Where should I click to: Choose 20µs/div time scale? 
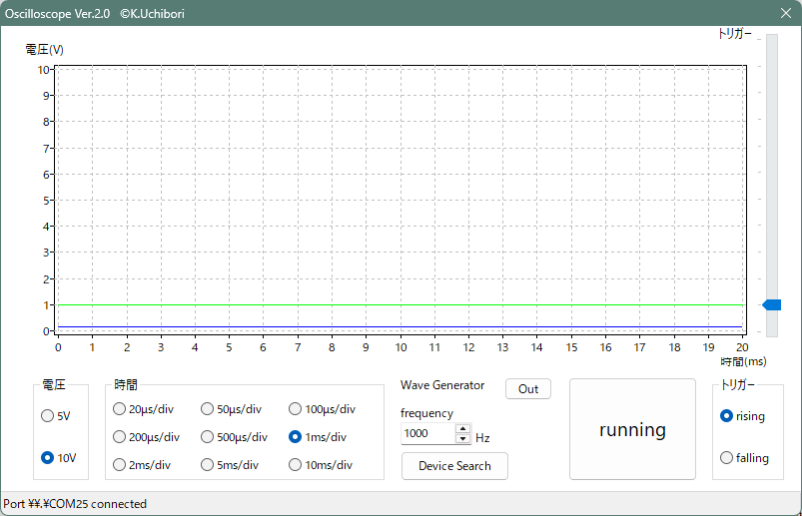[x=120, y=408]
